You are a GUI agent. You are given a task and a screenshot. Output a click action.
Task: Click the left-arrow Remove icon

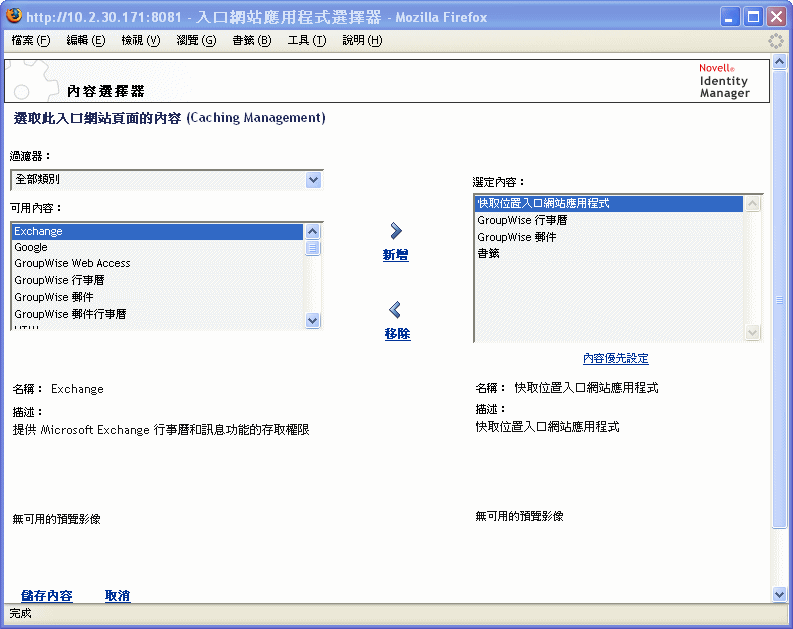pos(395,309)
